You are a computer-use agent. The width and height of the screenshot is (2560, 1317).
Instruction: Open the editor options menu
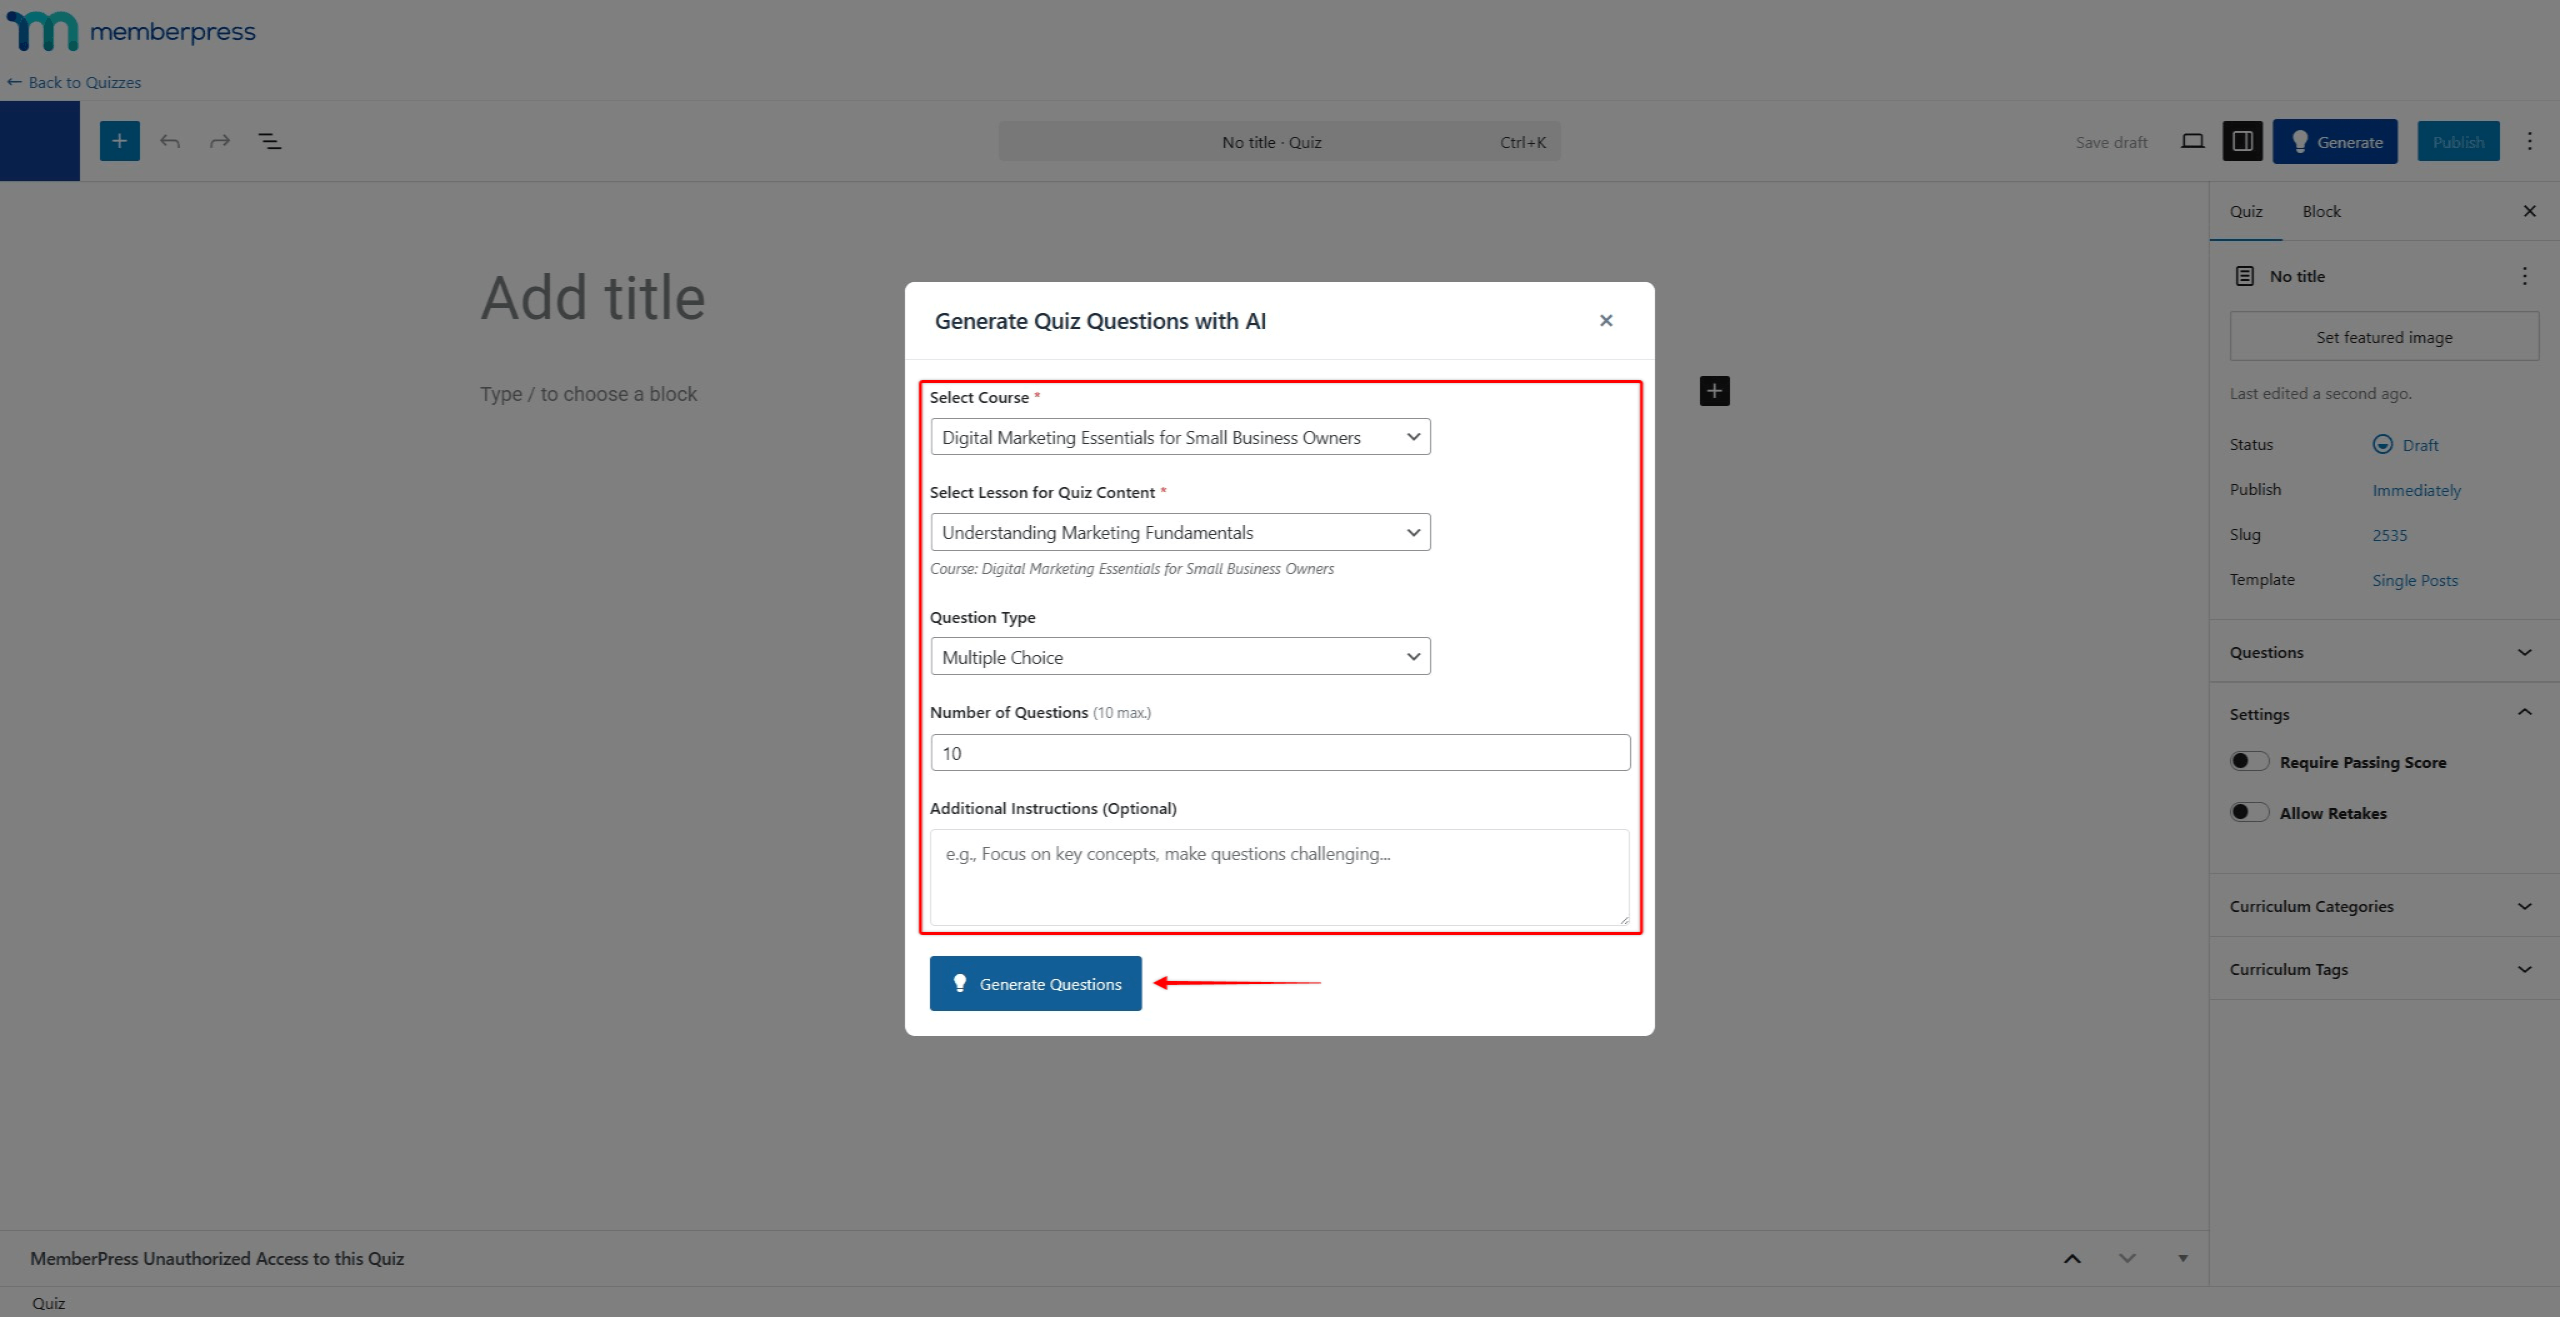click(x=2531, y=141)
